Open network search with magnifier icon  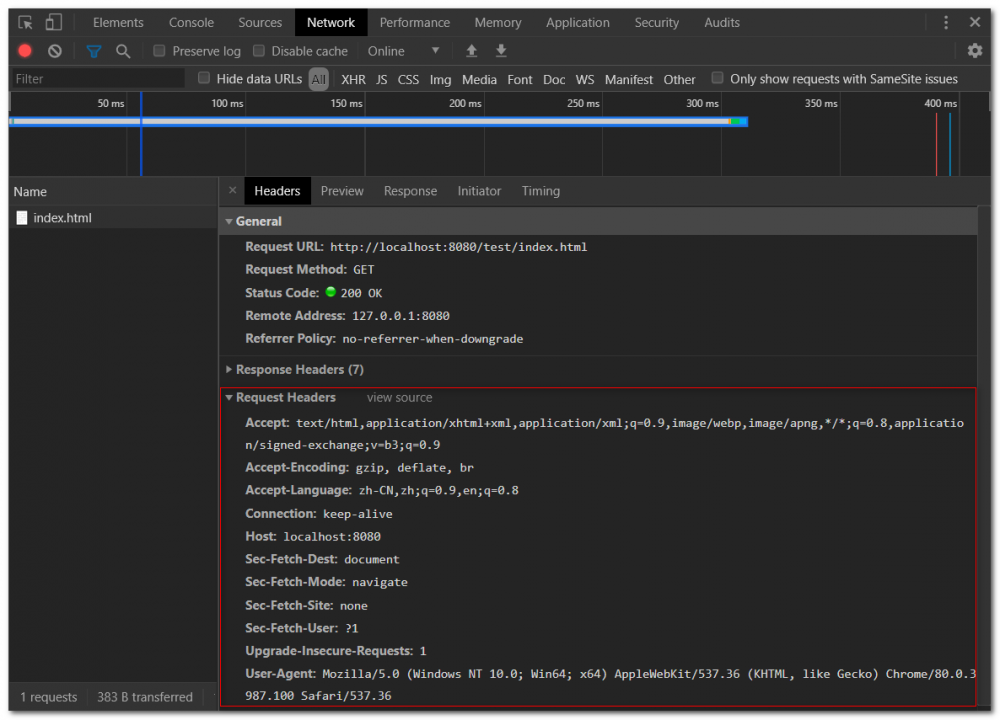tap(123, 51)
